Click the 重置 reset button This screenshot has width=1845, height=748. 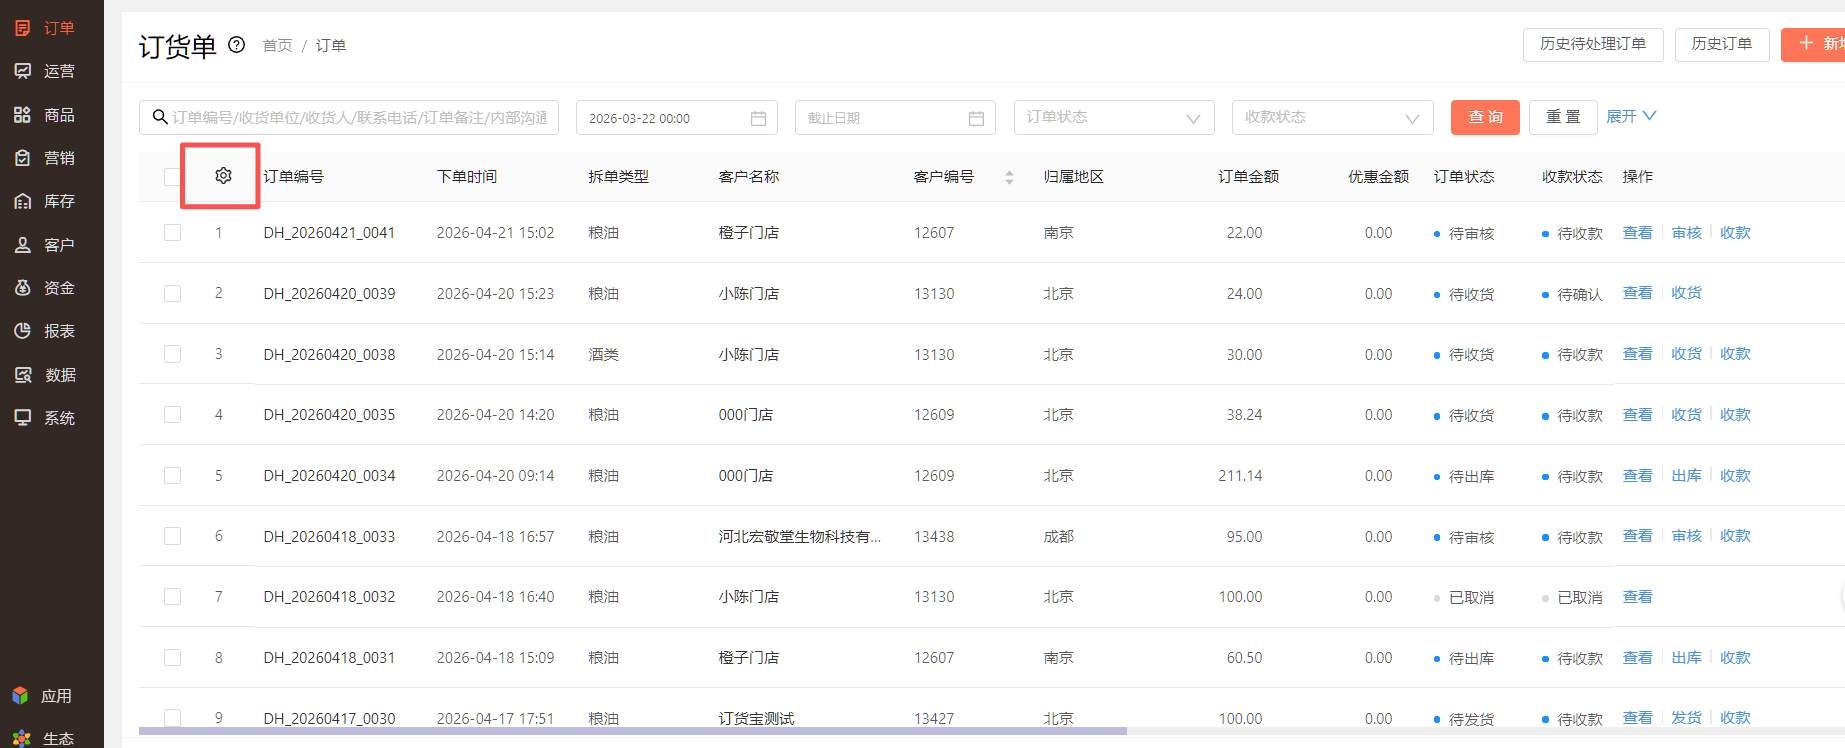(x=1563, y=117)
